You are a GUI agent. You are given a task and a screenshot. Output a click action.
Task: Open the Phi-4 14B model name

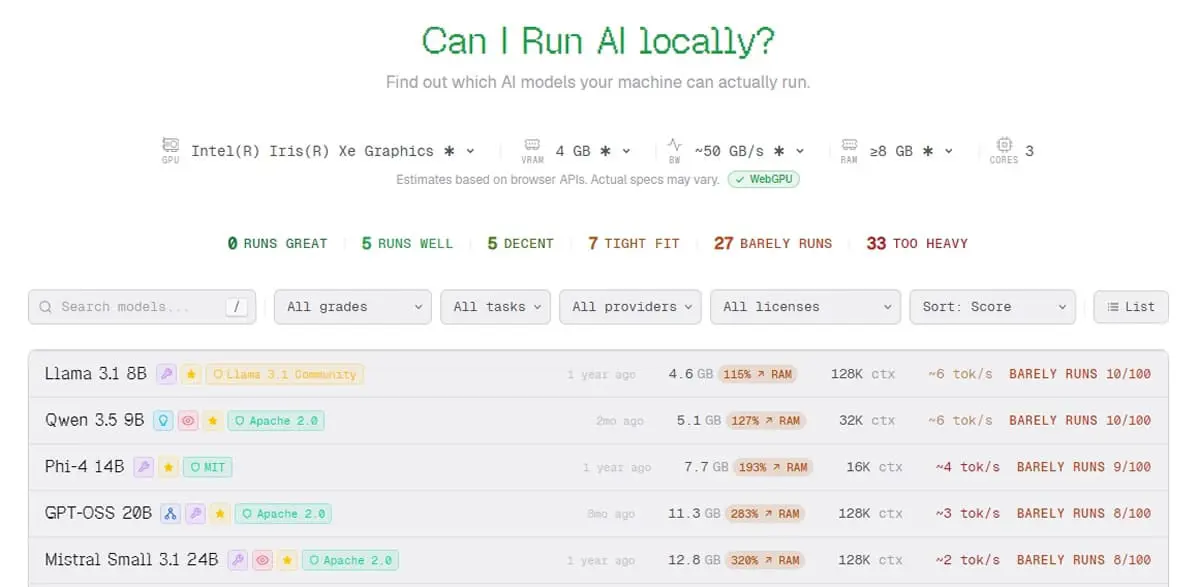85,467
